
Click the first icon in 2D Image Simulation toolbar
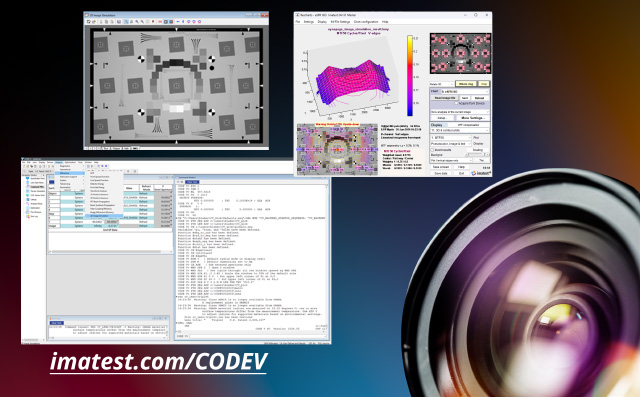click(89, 22)
